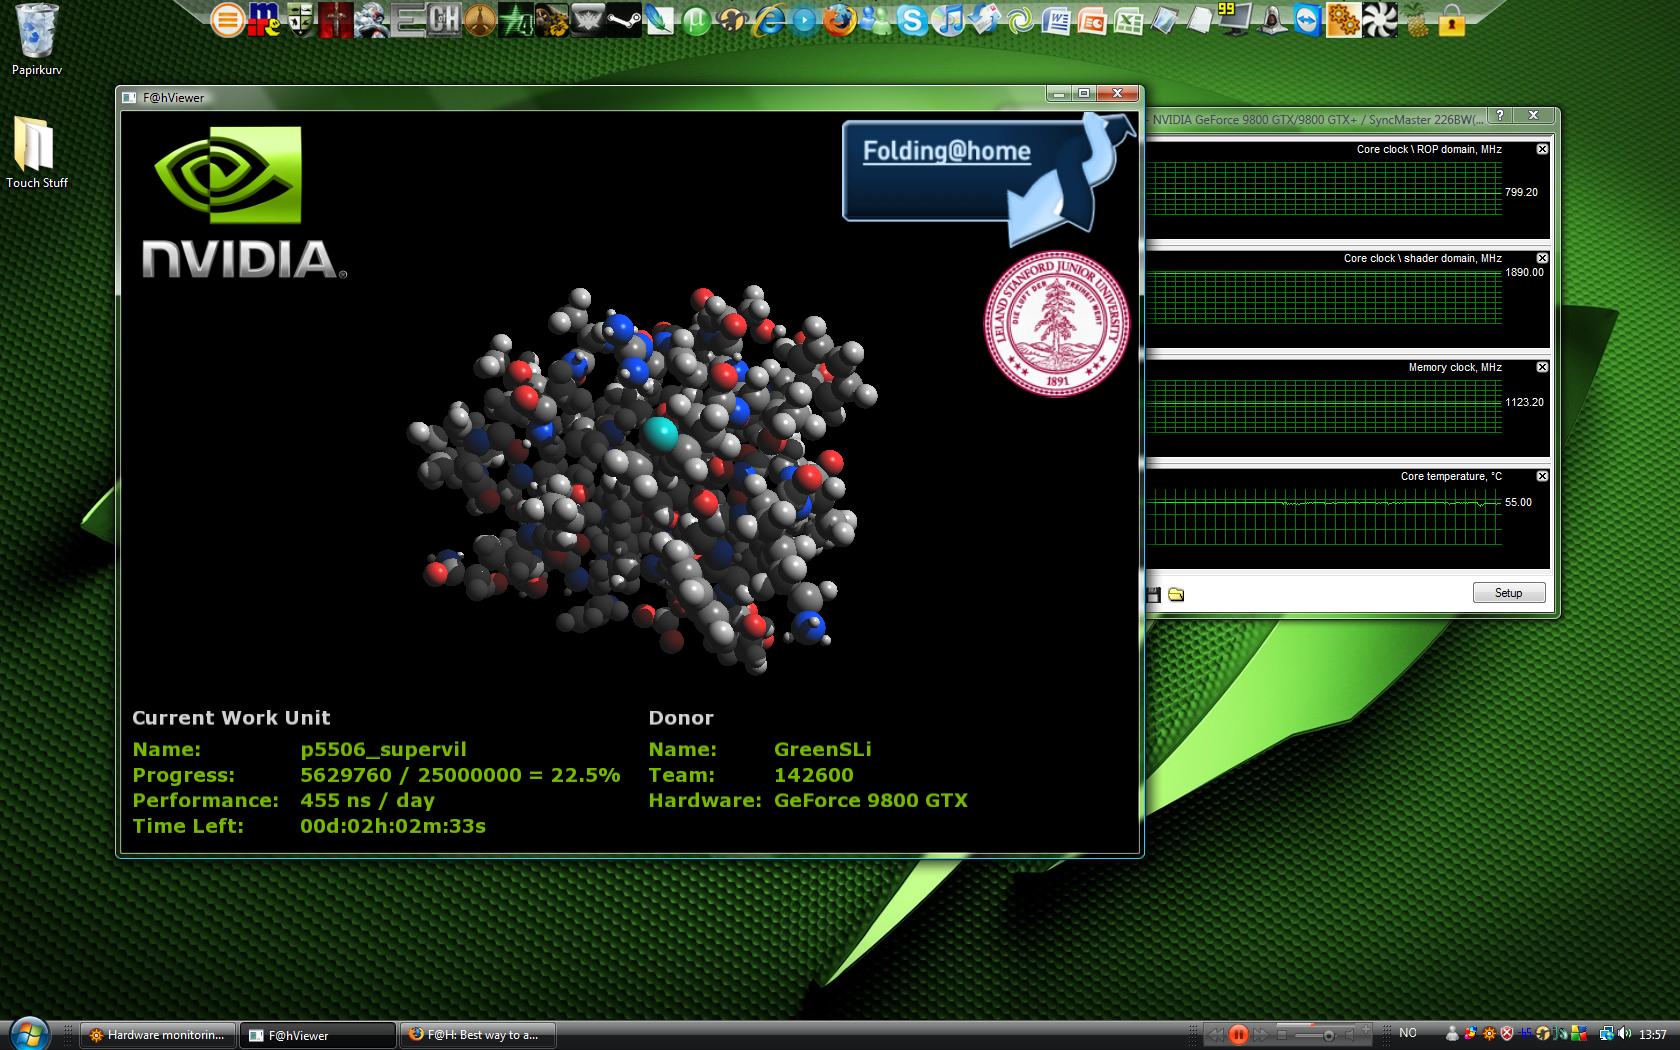This screenshot has height=1050, width=1680.
Task: Launch Windows Live Messenger from dock
Action: (876, 20)
